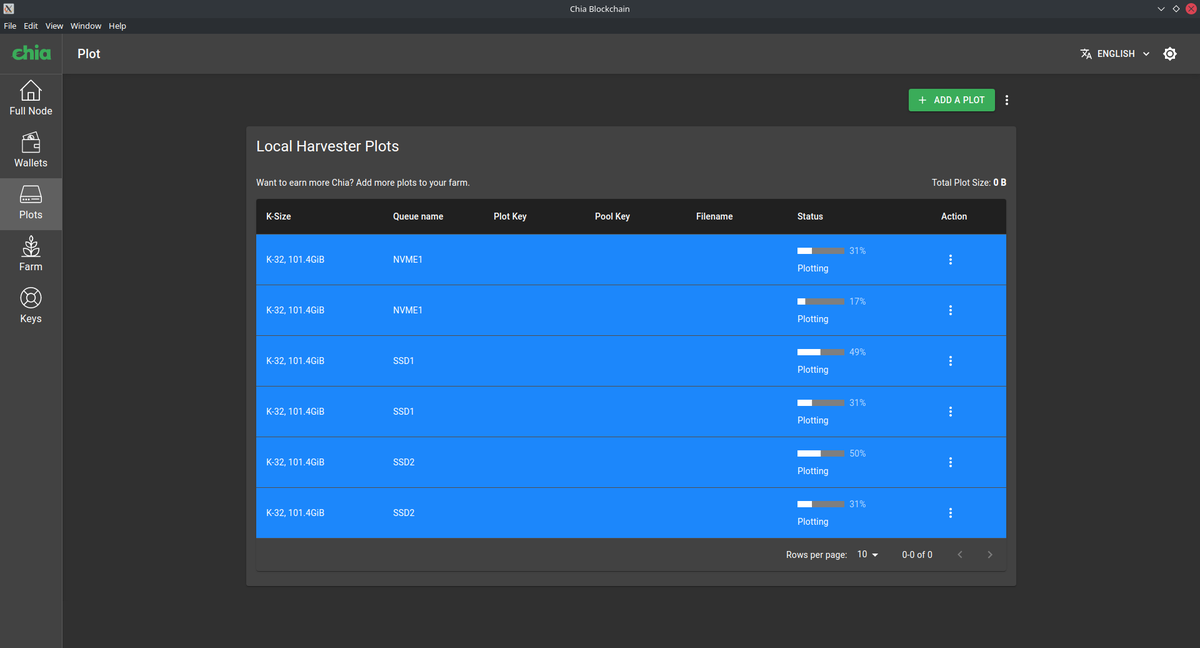Open the Farm section
This screenshot has width=1200, height=648.
click(x=31, y=255)
